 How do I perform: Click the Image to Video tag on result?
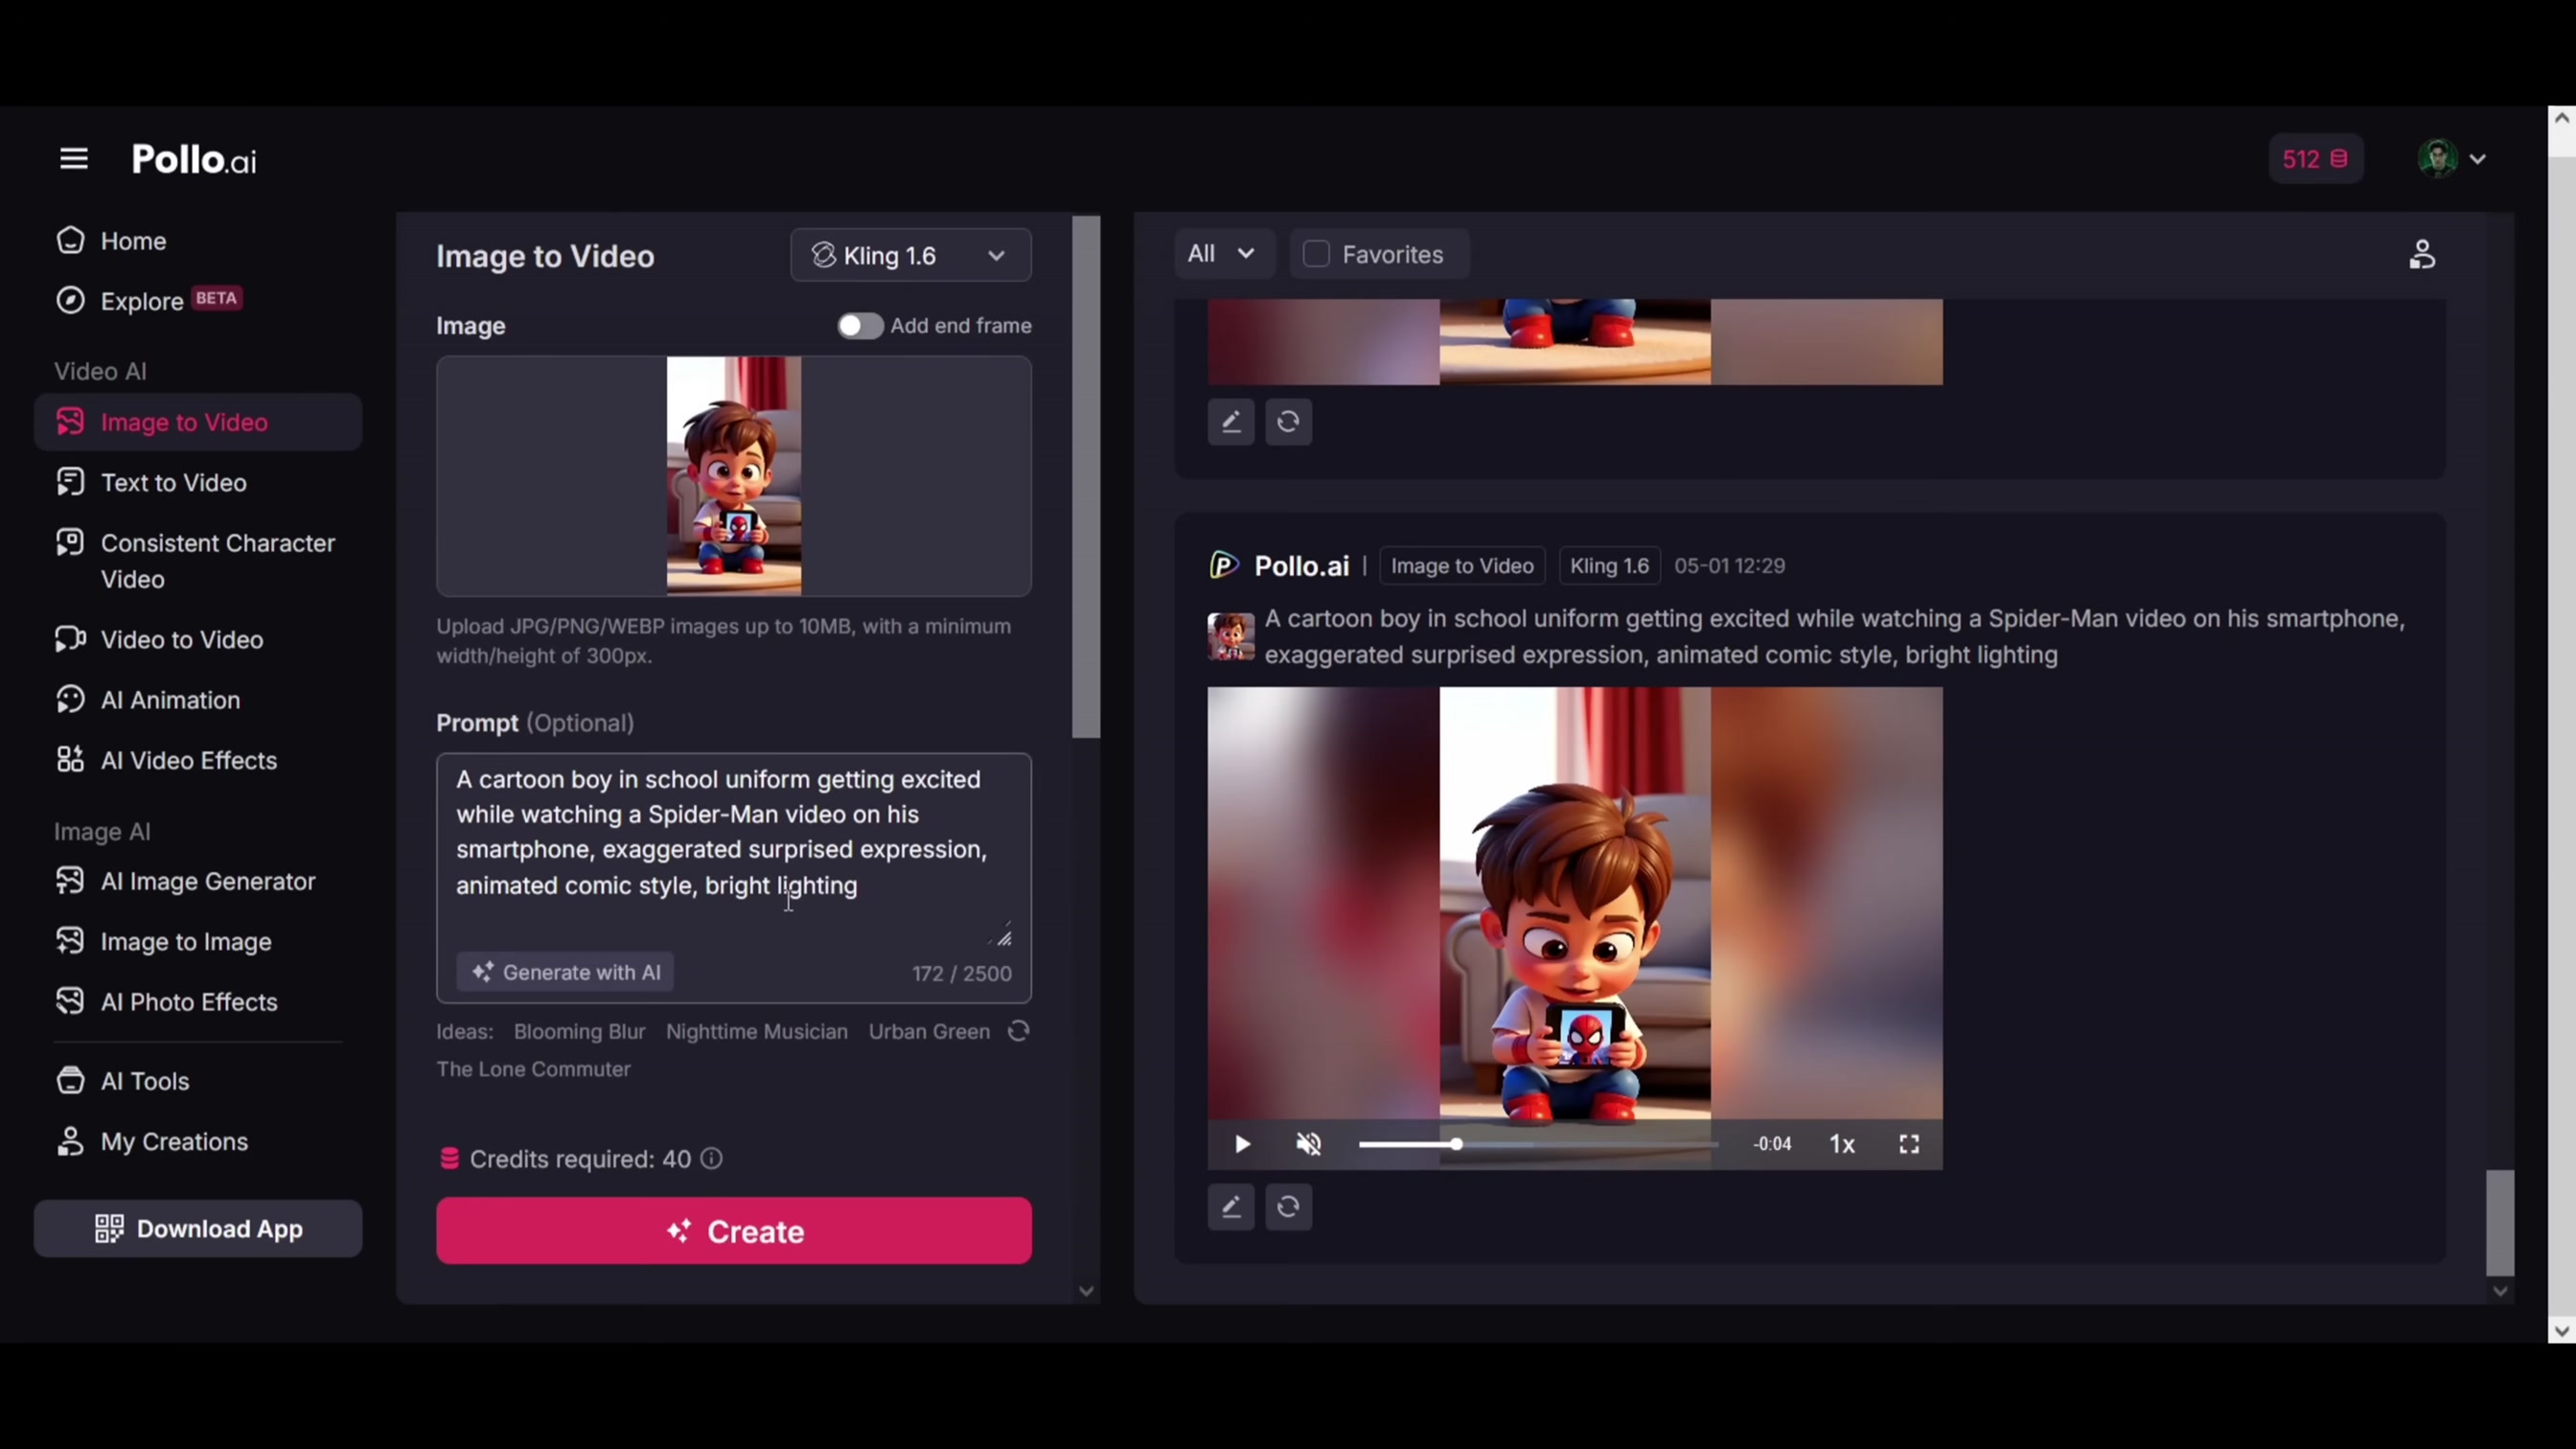pos(1462,566)
